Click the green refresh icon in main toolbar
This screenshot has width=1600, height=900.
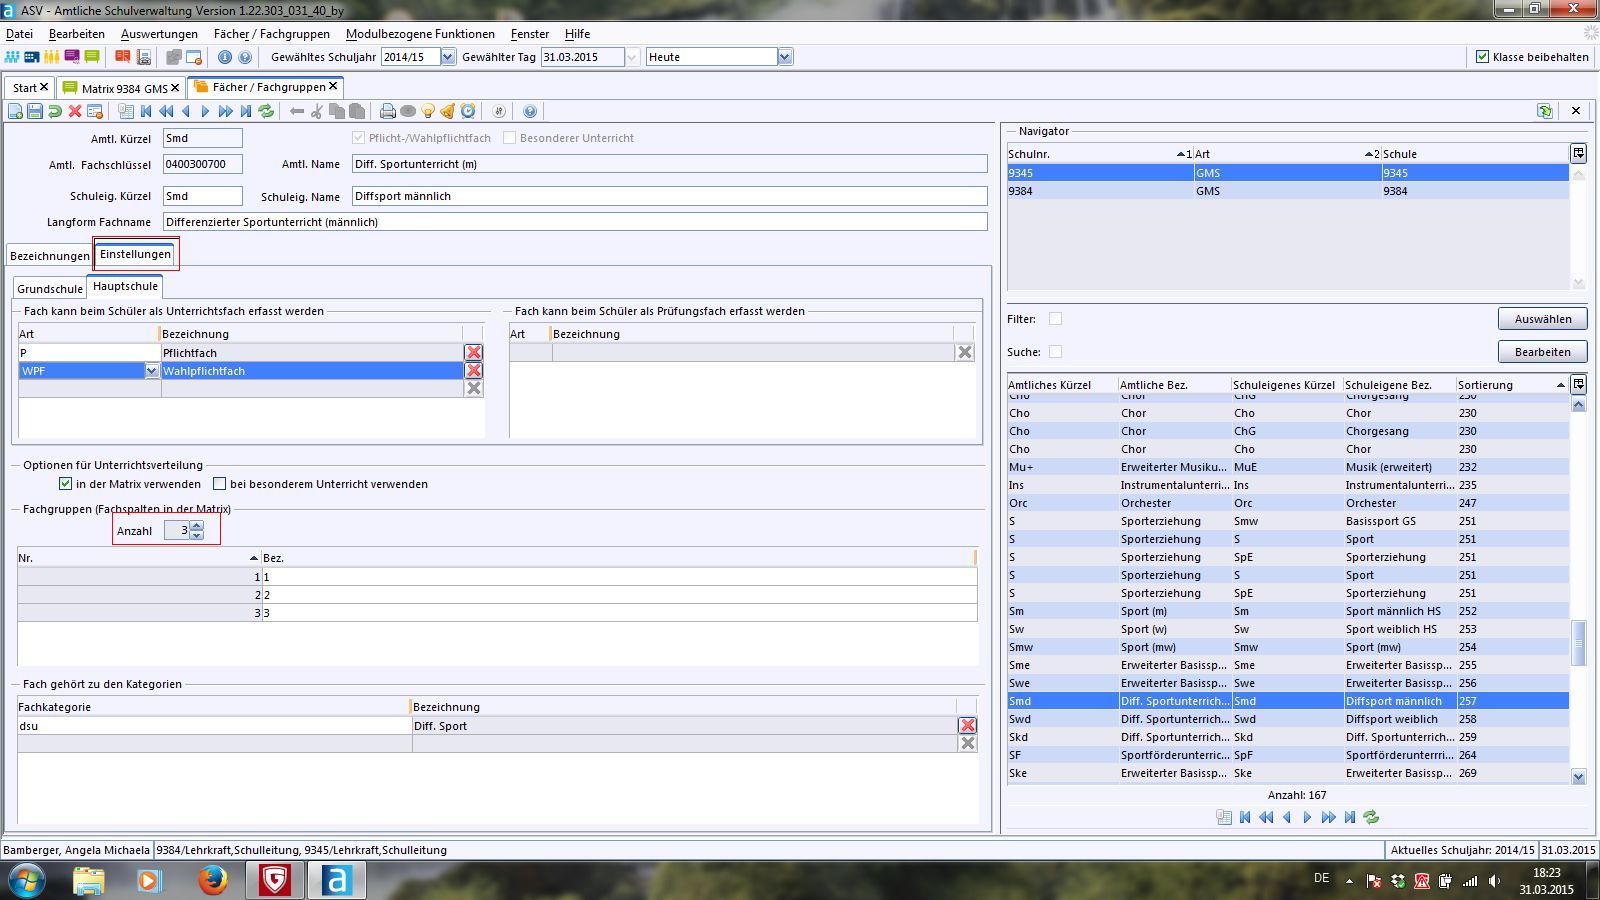pyautogui.click(x=266, y=111)
